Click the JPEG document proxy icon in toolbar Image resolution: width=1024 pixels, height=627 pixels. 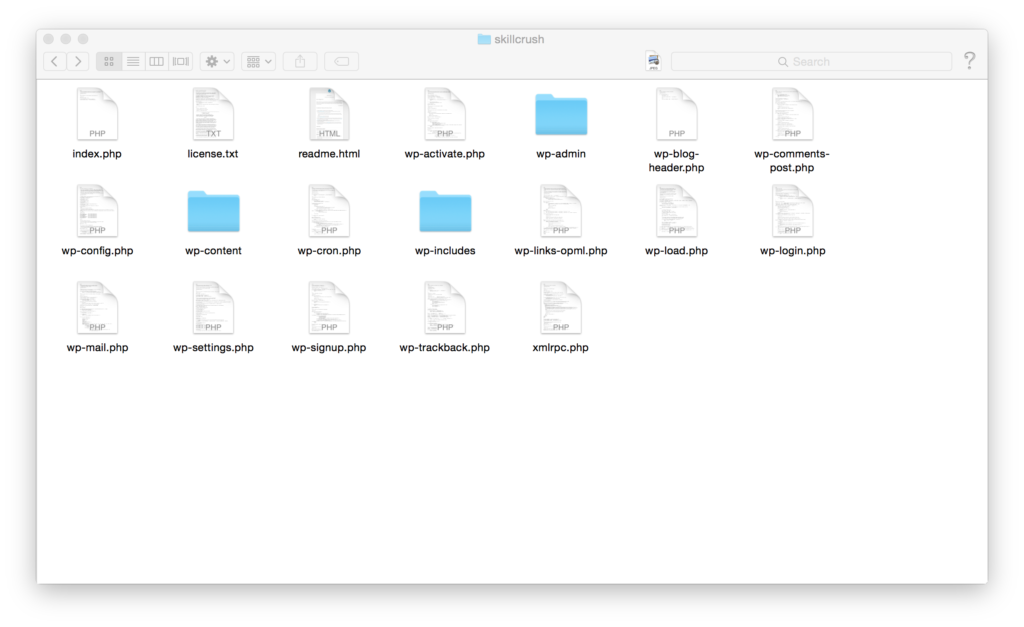(653, 61)
